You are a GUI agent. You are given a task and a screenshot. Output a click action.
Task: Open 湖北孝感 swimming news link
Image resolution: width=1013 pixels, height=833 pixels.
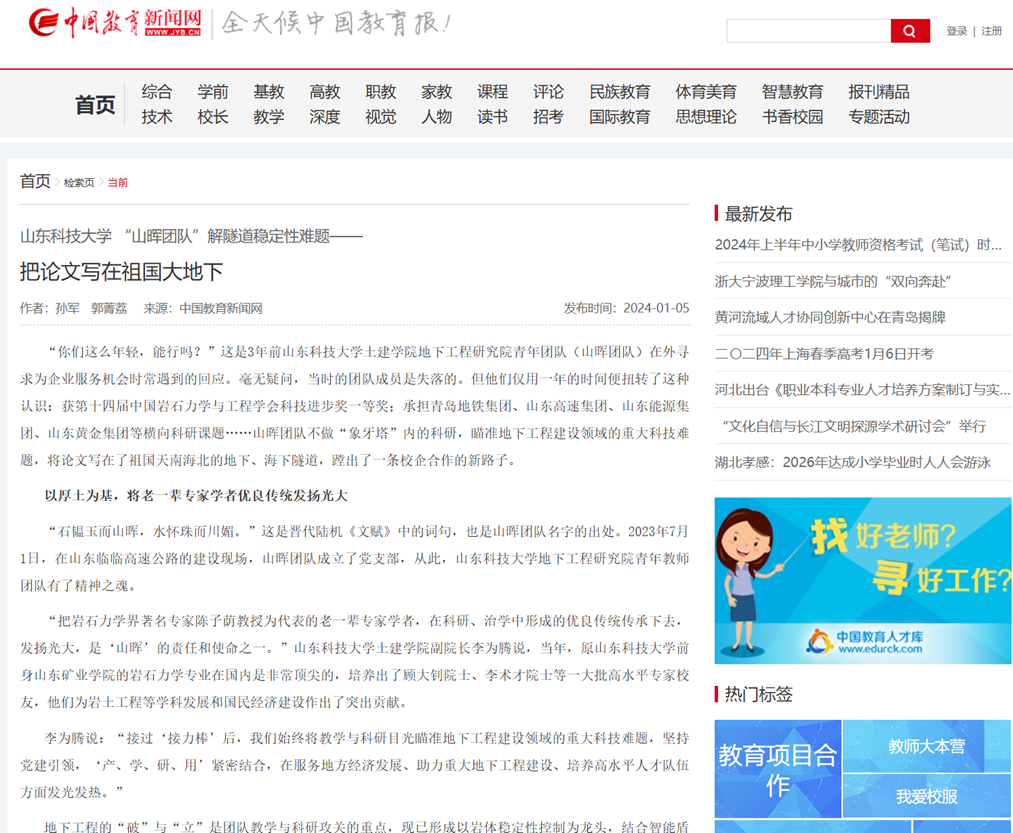point(852,462)
